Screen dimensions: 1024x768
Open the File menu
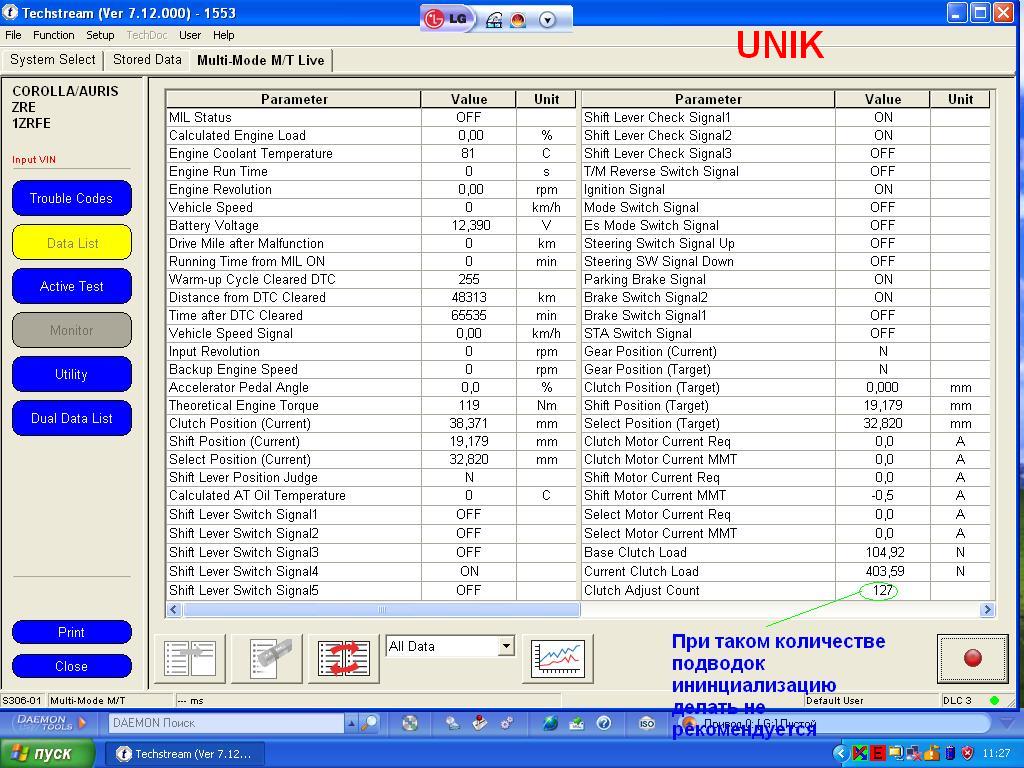[x=13, y=35]
